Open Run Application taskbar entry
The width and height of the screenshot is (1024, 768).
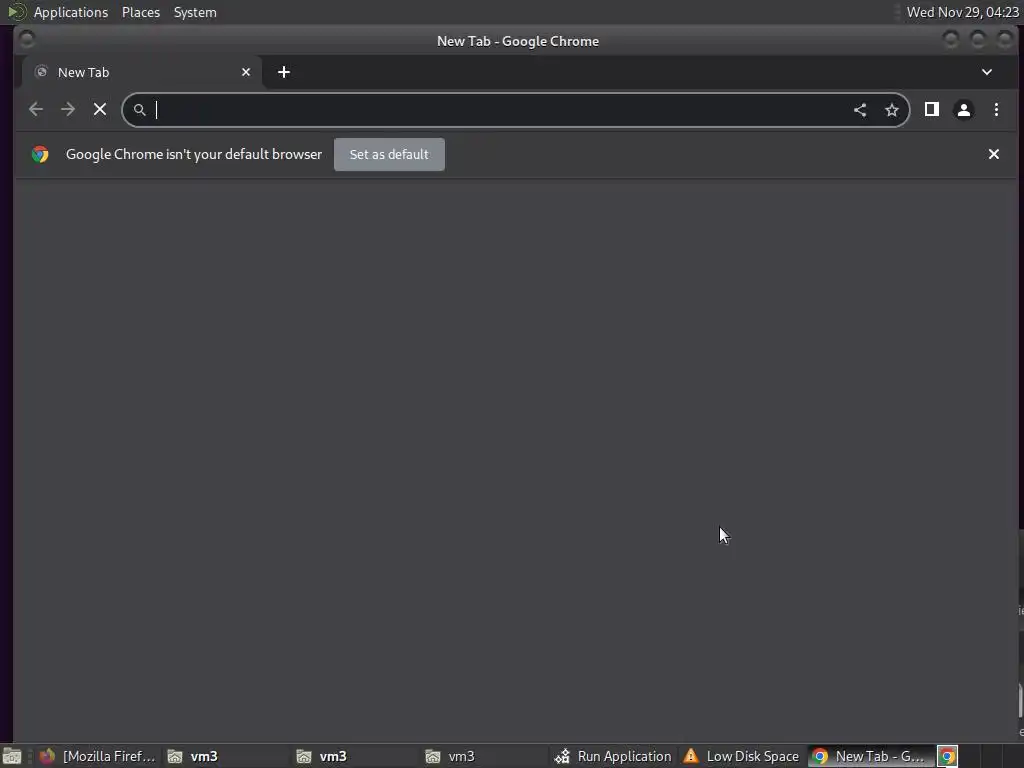coord(613,756)
